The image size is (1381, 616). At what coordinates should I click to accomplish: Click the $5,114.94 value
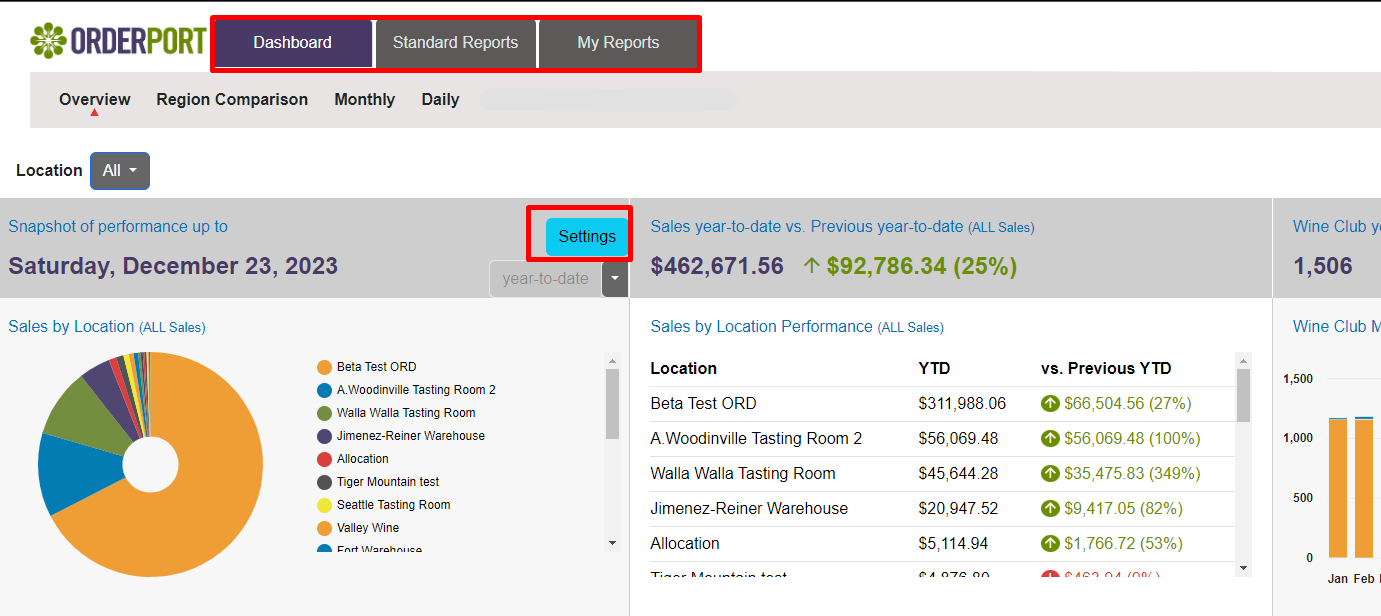coord(953,544)
